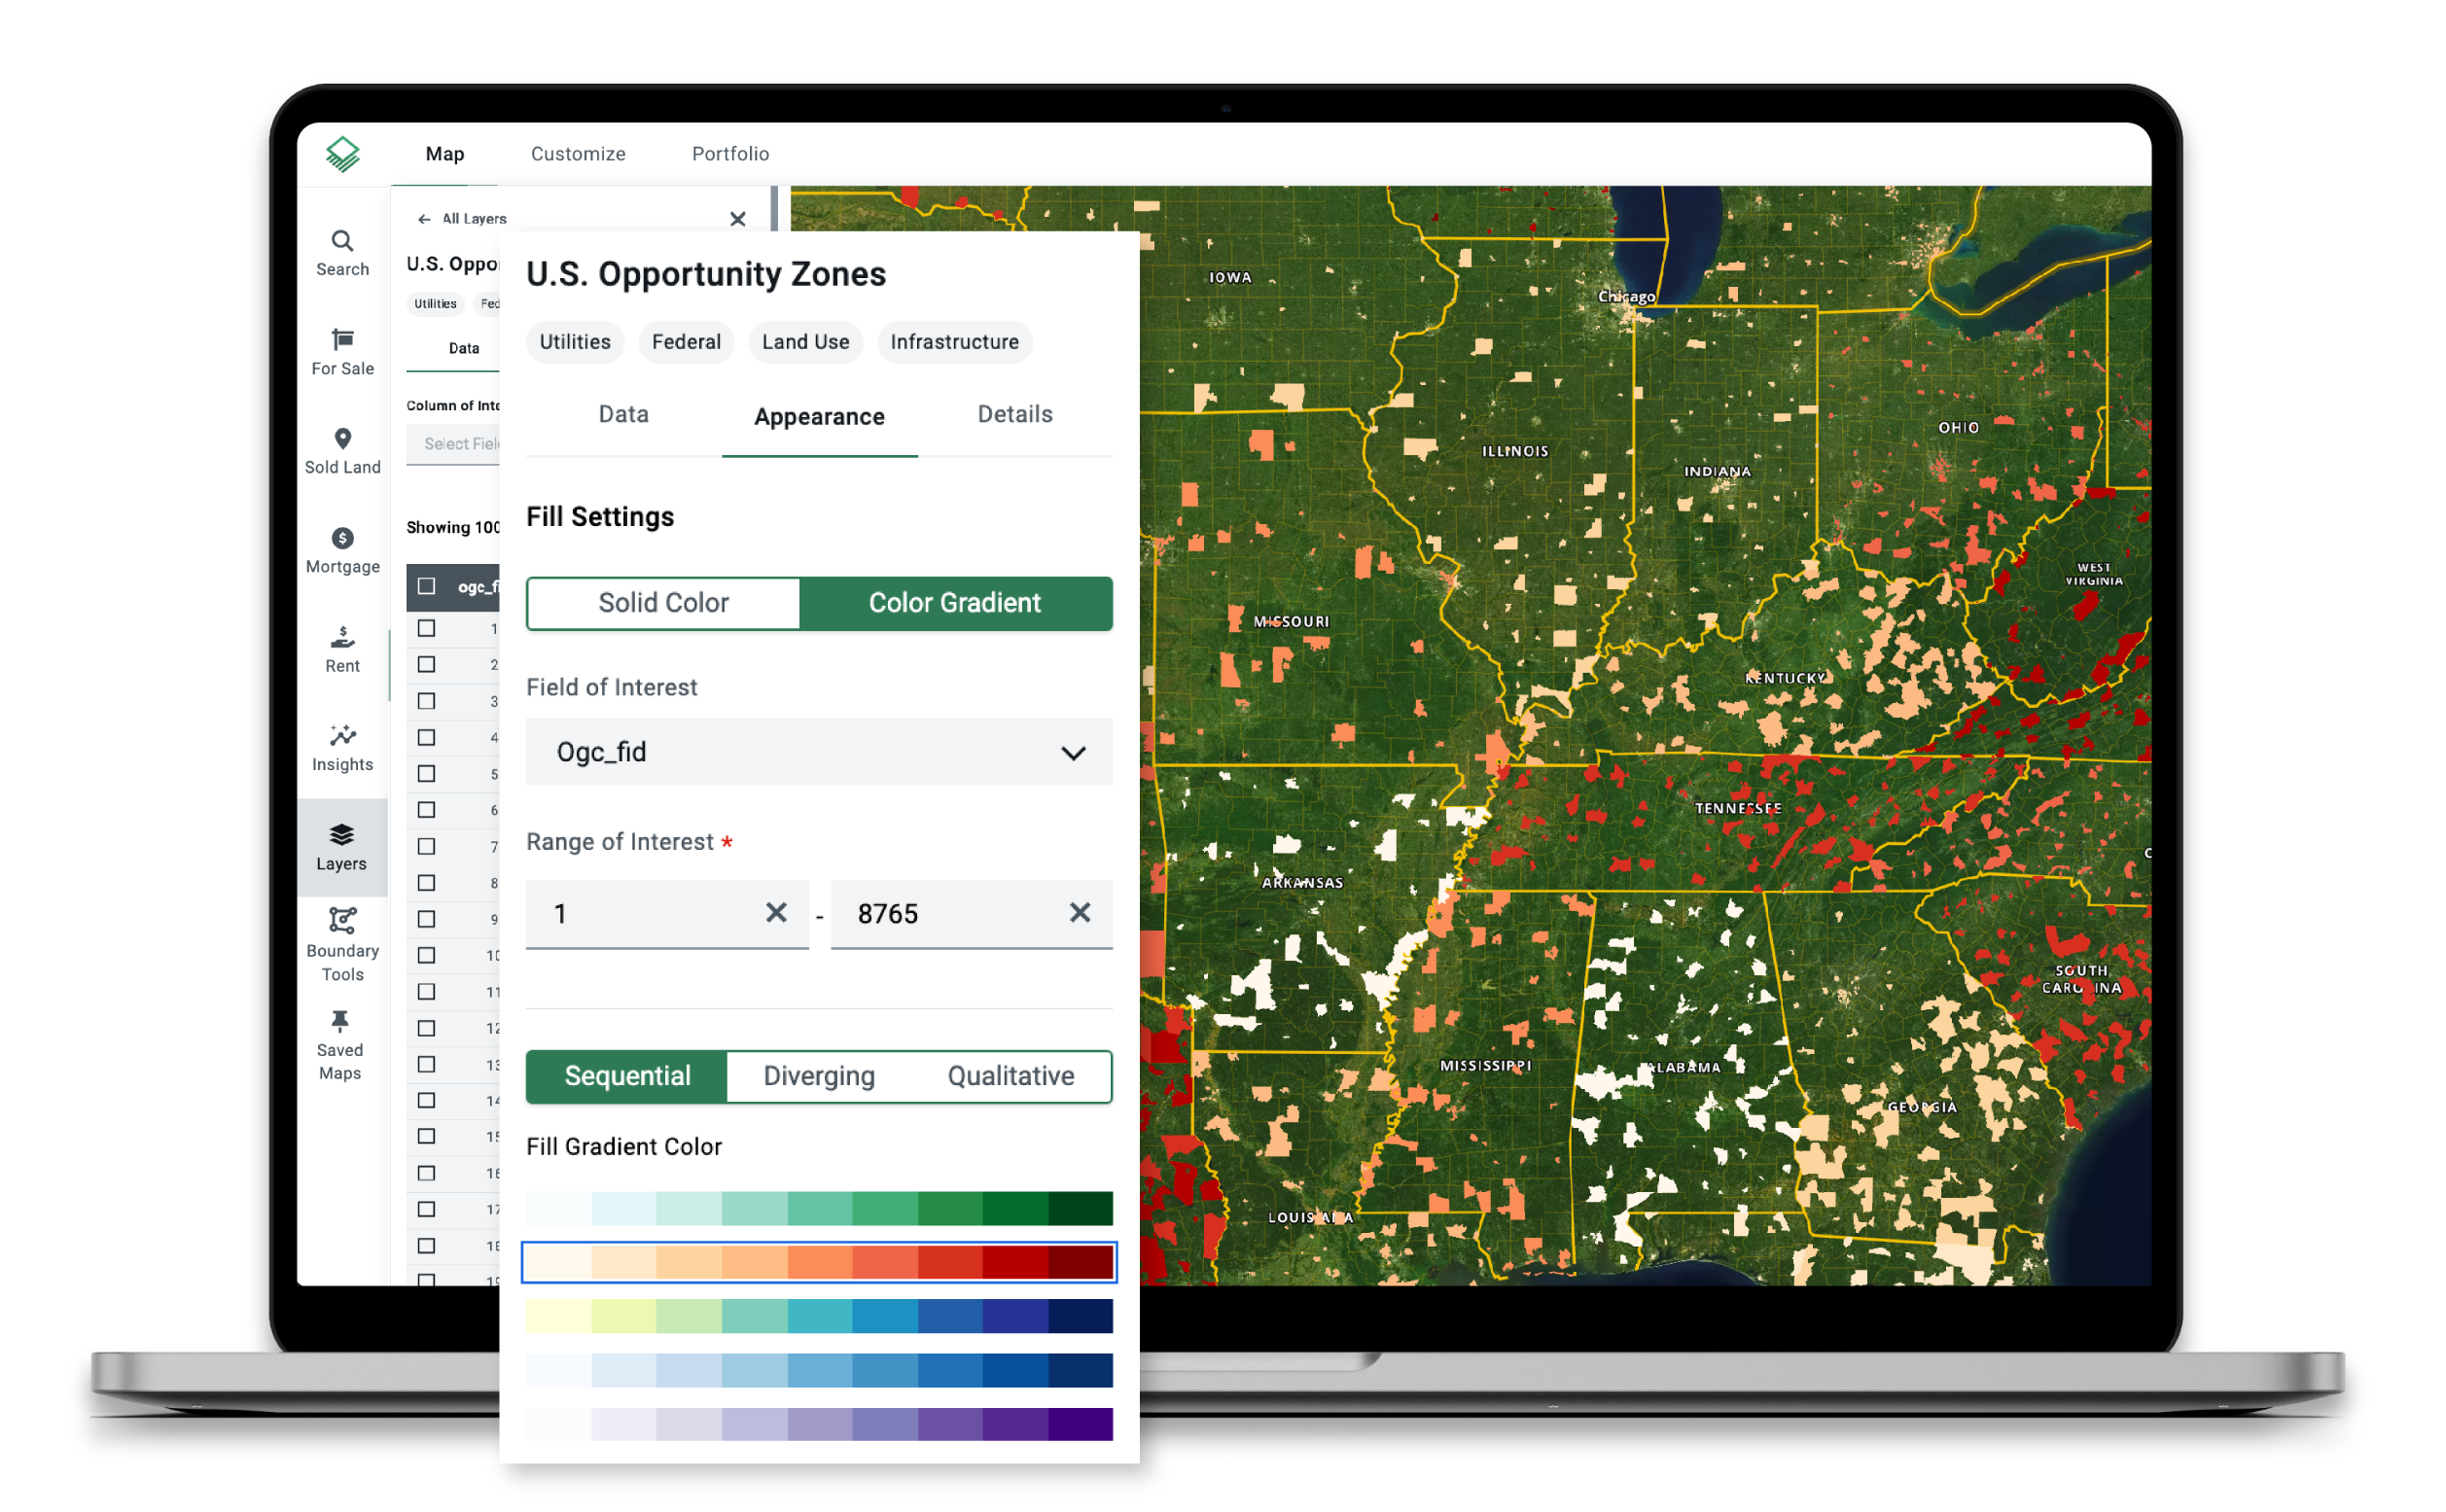Choose Solid Color fill mode

[x=663, y=603]
